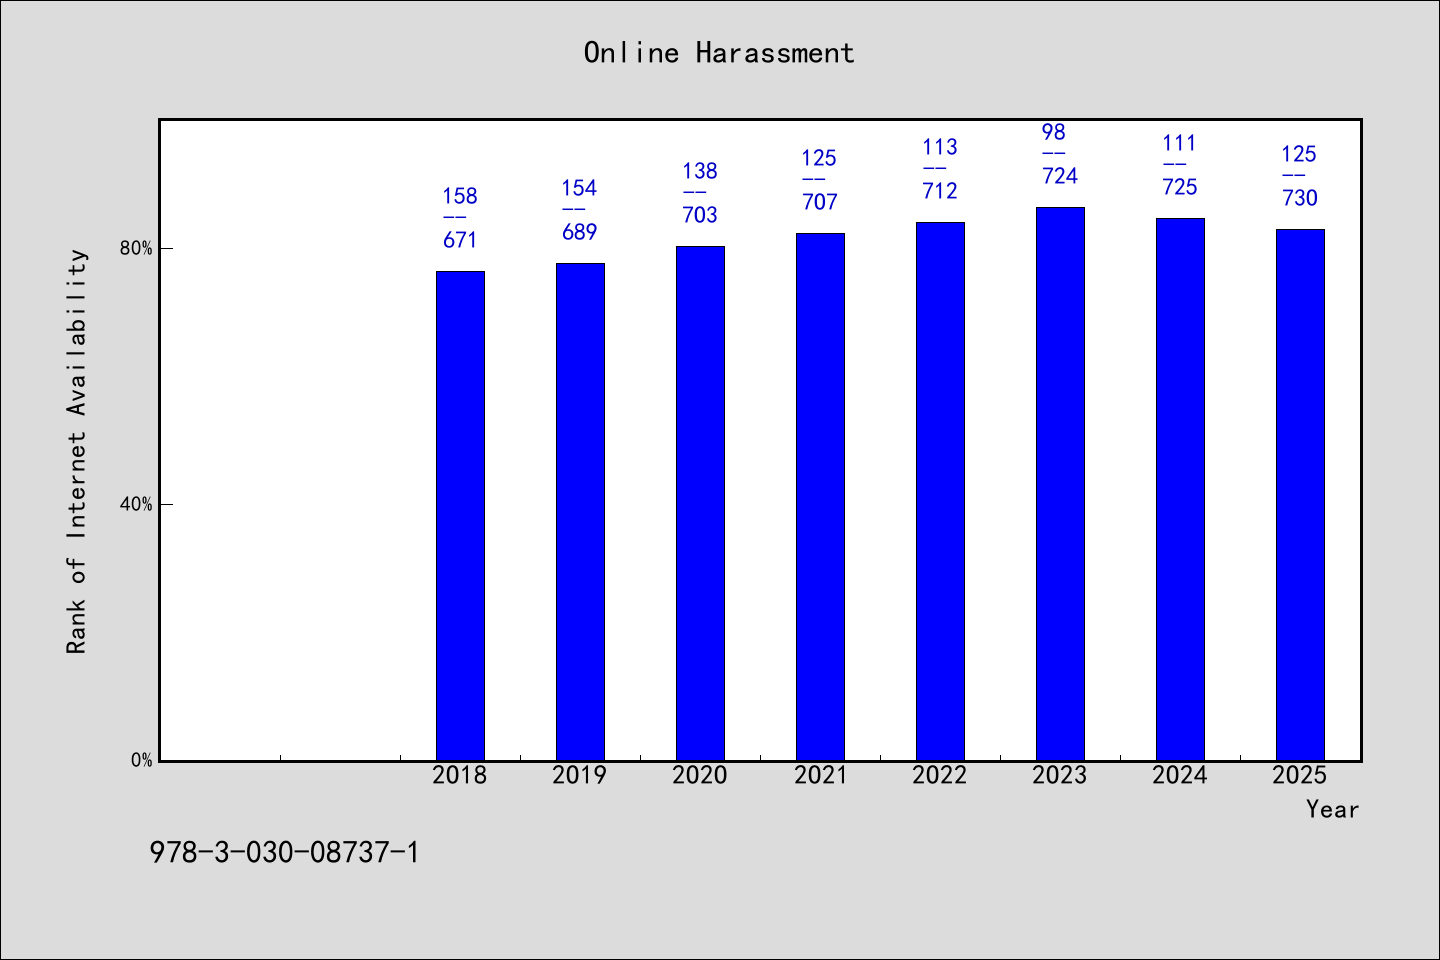Click the value 712 above the 2022 bar
Viewport: 1440px width, 960px height.
pos(940,191)
